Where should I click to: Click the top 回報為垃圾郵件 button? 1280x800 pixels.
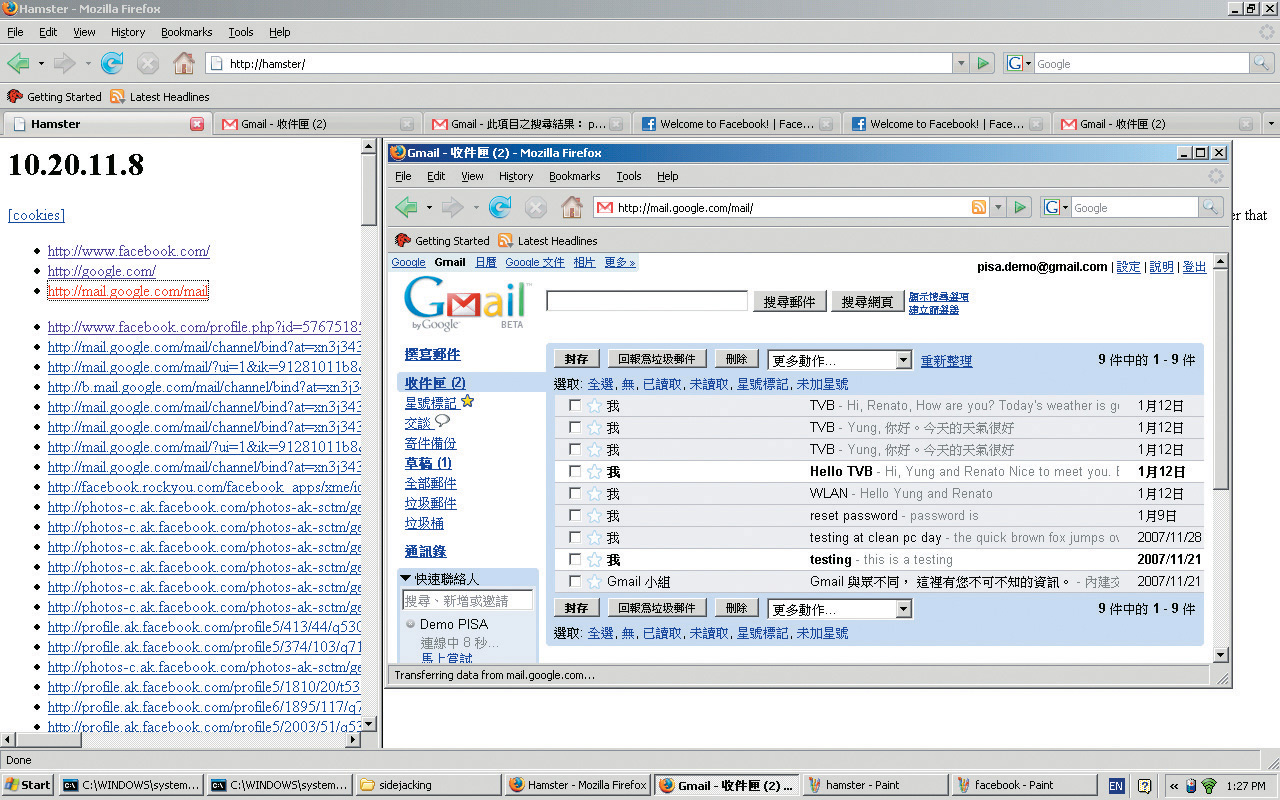657,359
